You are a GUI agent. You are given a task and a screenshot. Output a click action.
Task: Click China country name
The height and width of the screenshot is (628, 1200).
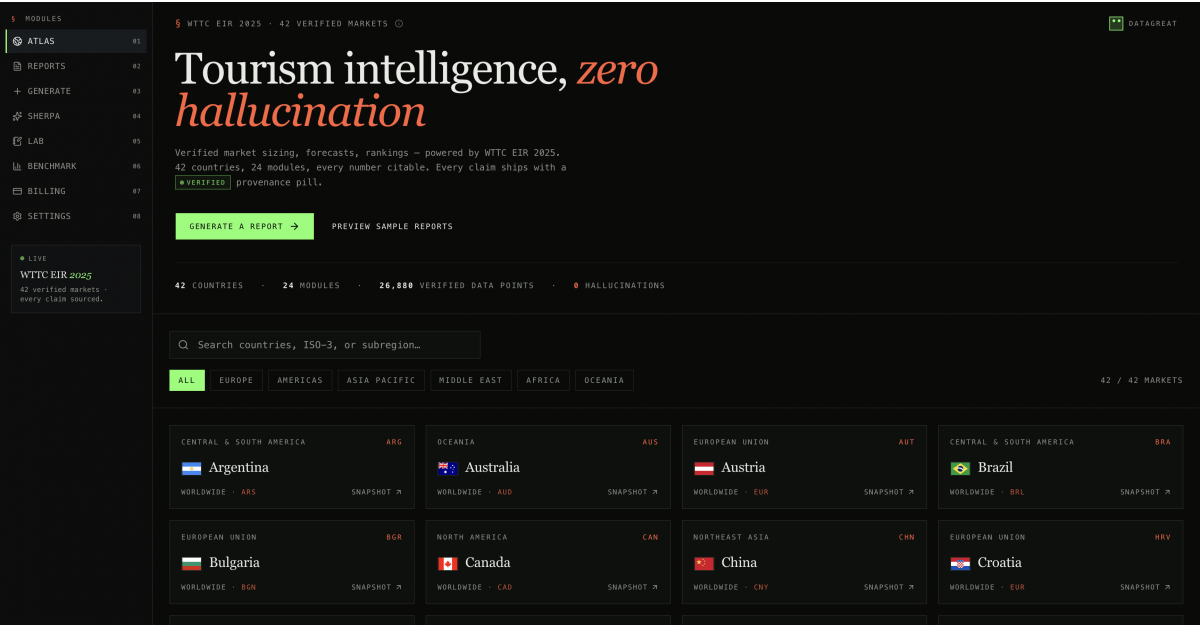point(739,563)
